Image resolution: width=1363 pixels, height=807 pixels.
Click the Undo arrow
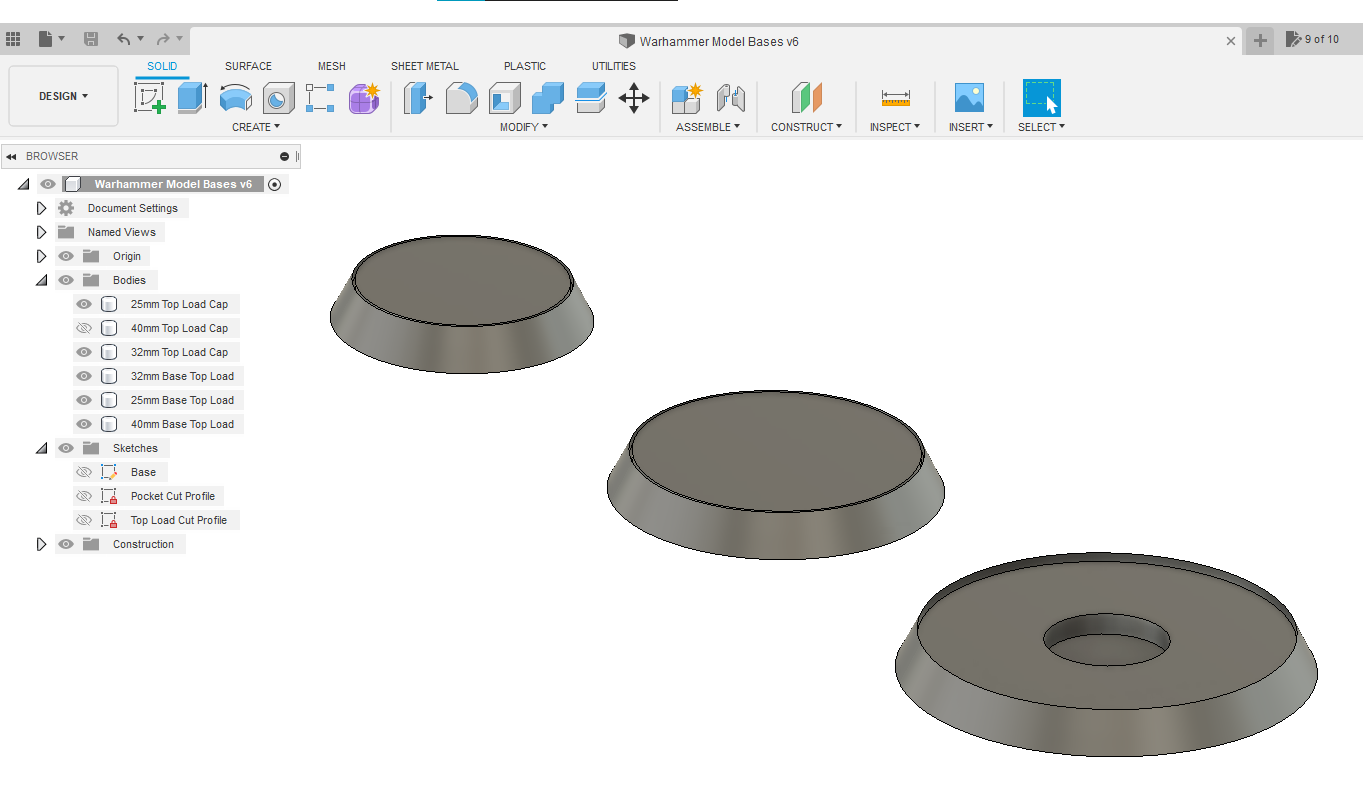tap(124, 39)
